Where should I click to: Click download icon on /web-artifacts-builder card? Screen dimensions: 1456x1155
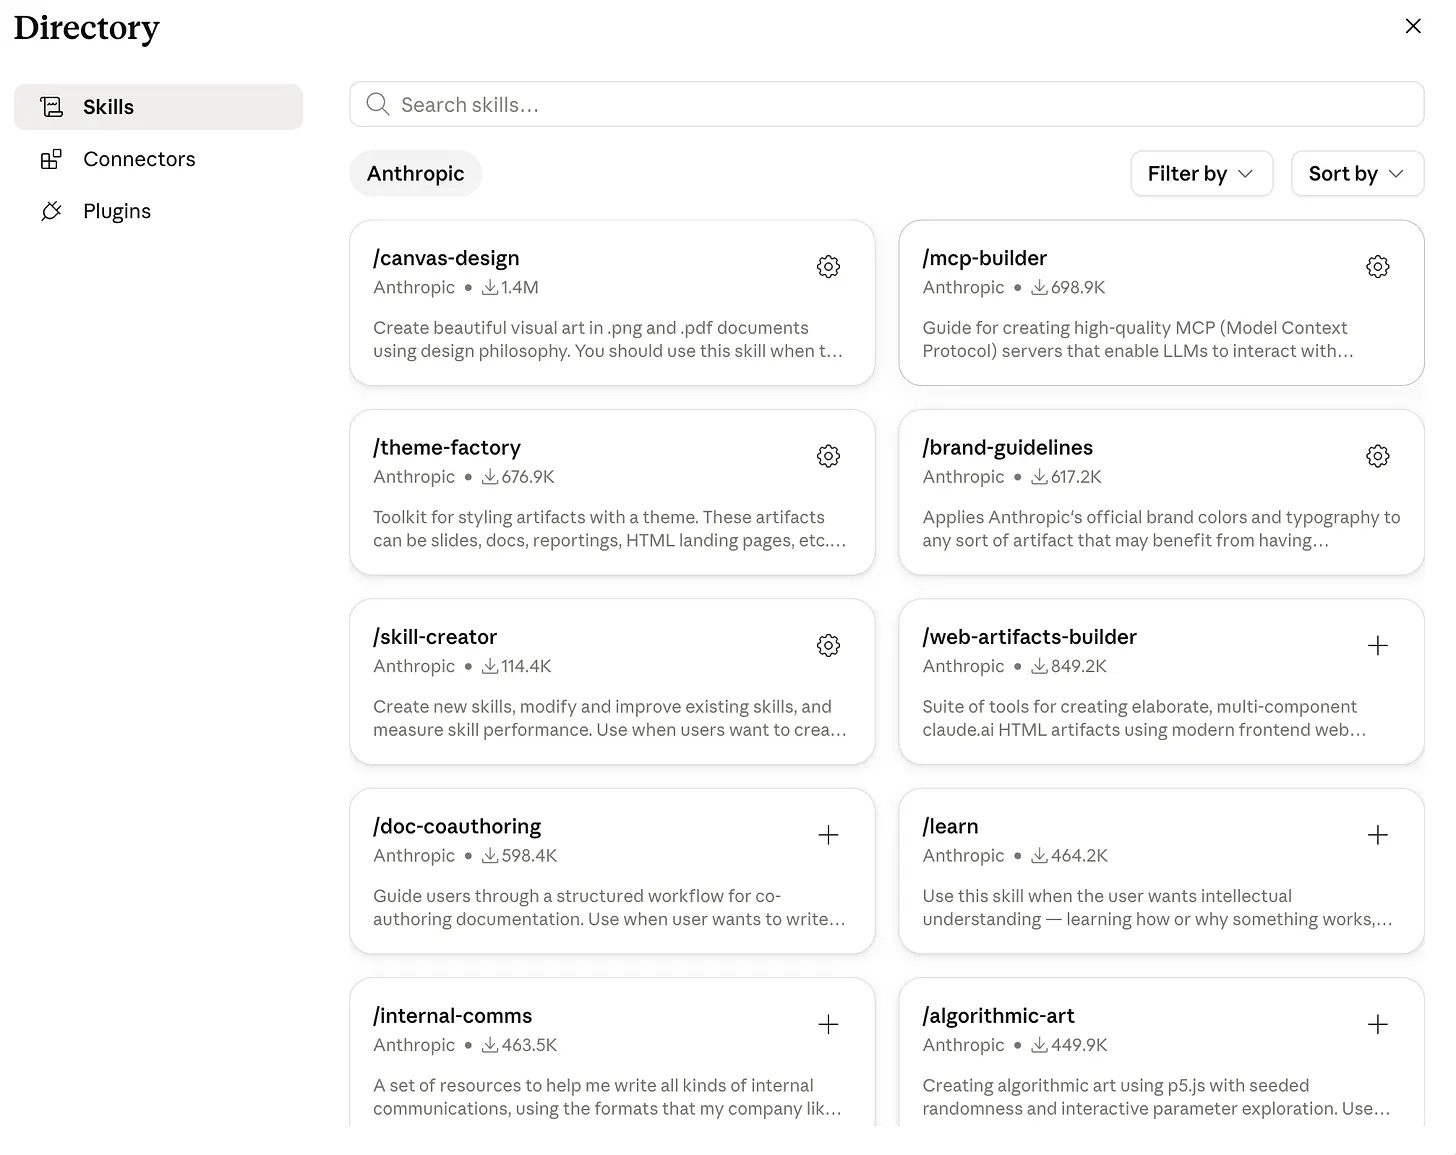coord(1040,666)
